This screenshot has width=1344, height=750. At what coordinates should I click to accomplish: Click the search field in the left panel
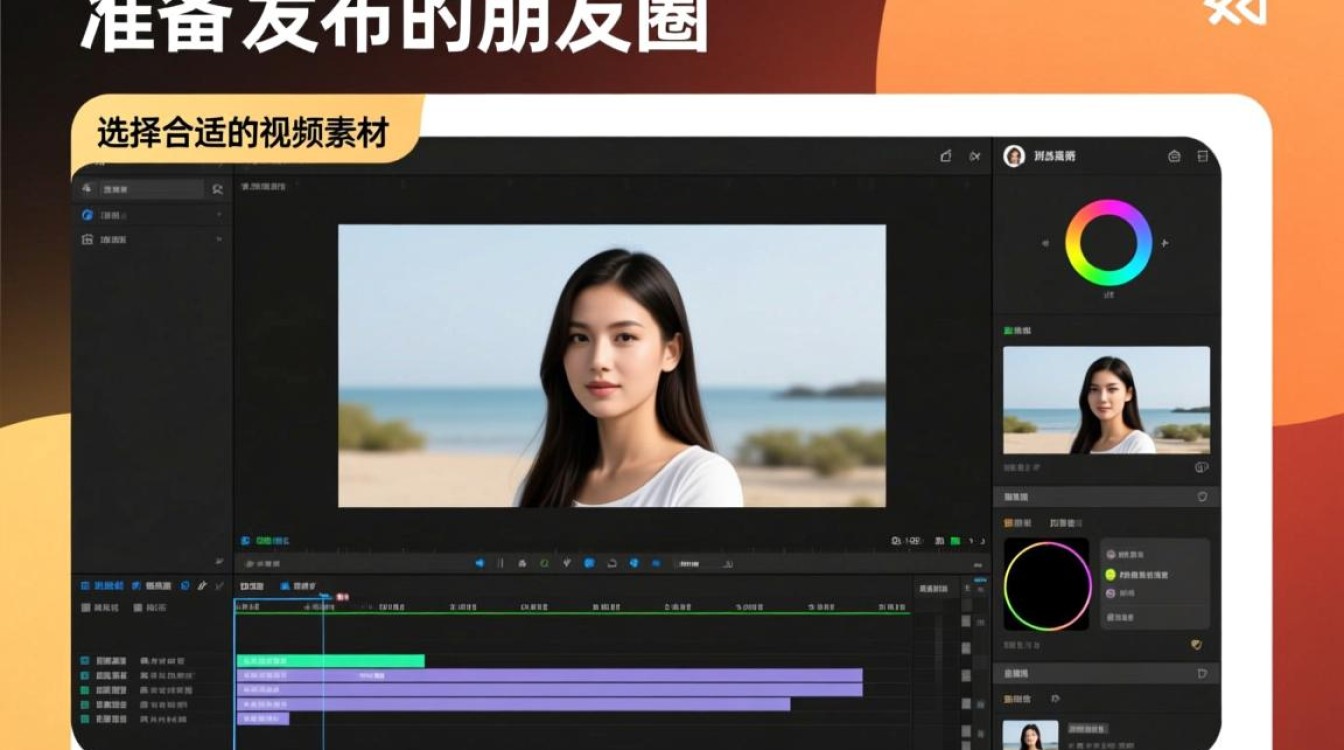point(151,189)
